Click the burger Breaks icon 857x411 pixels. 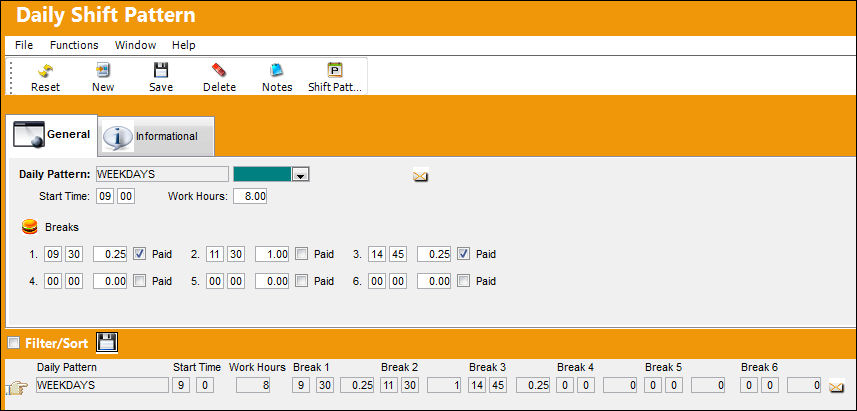pos(30,227)
